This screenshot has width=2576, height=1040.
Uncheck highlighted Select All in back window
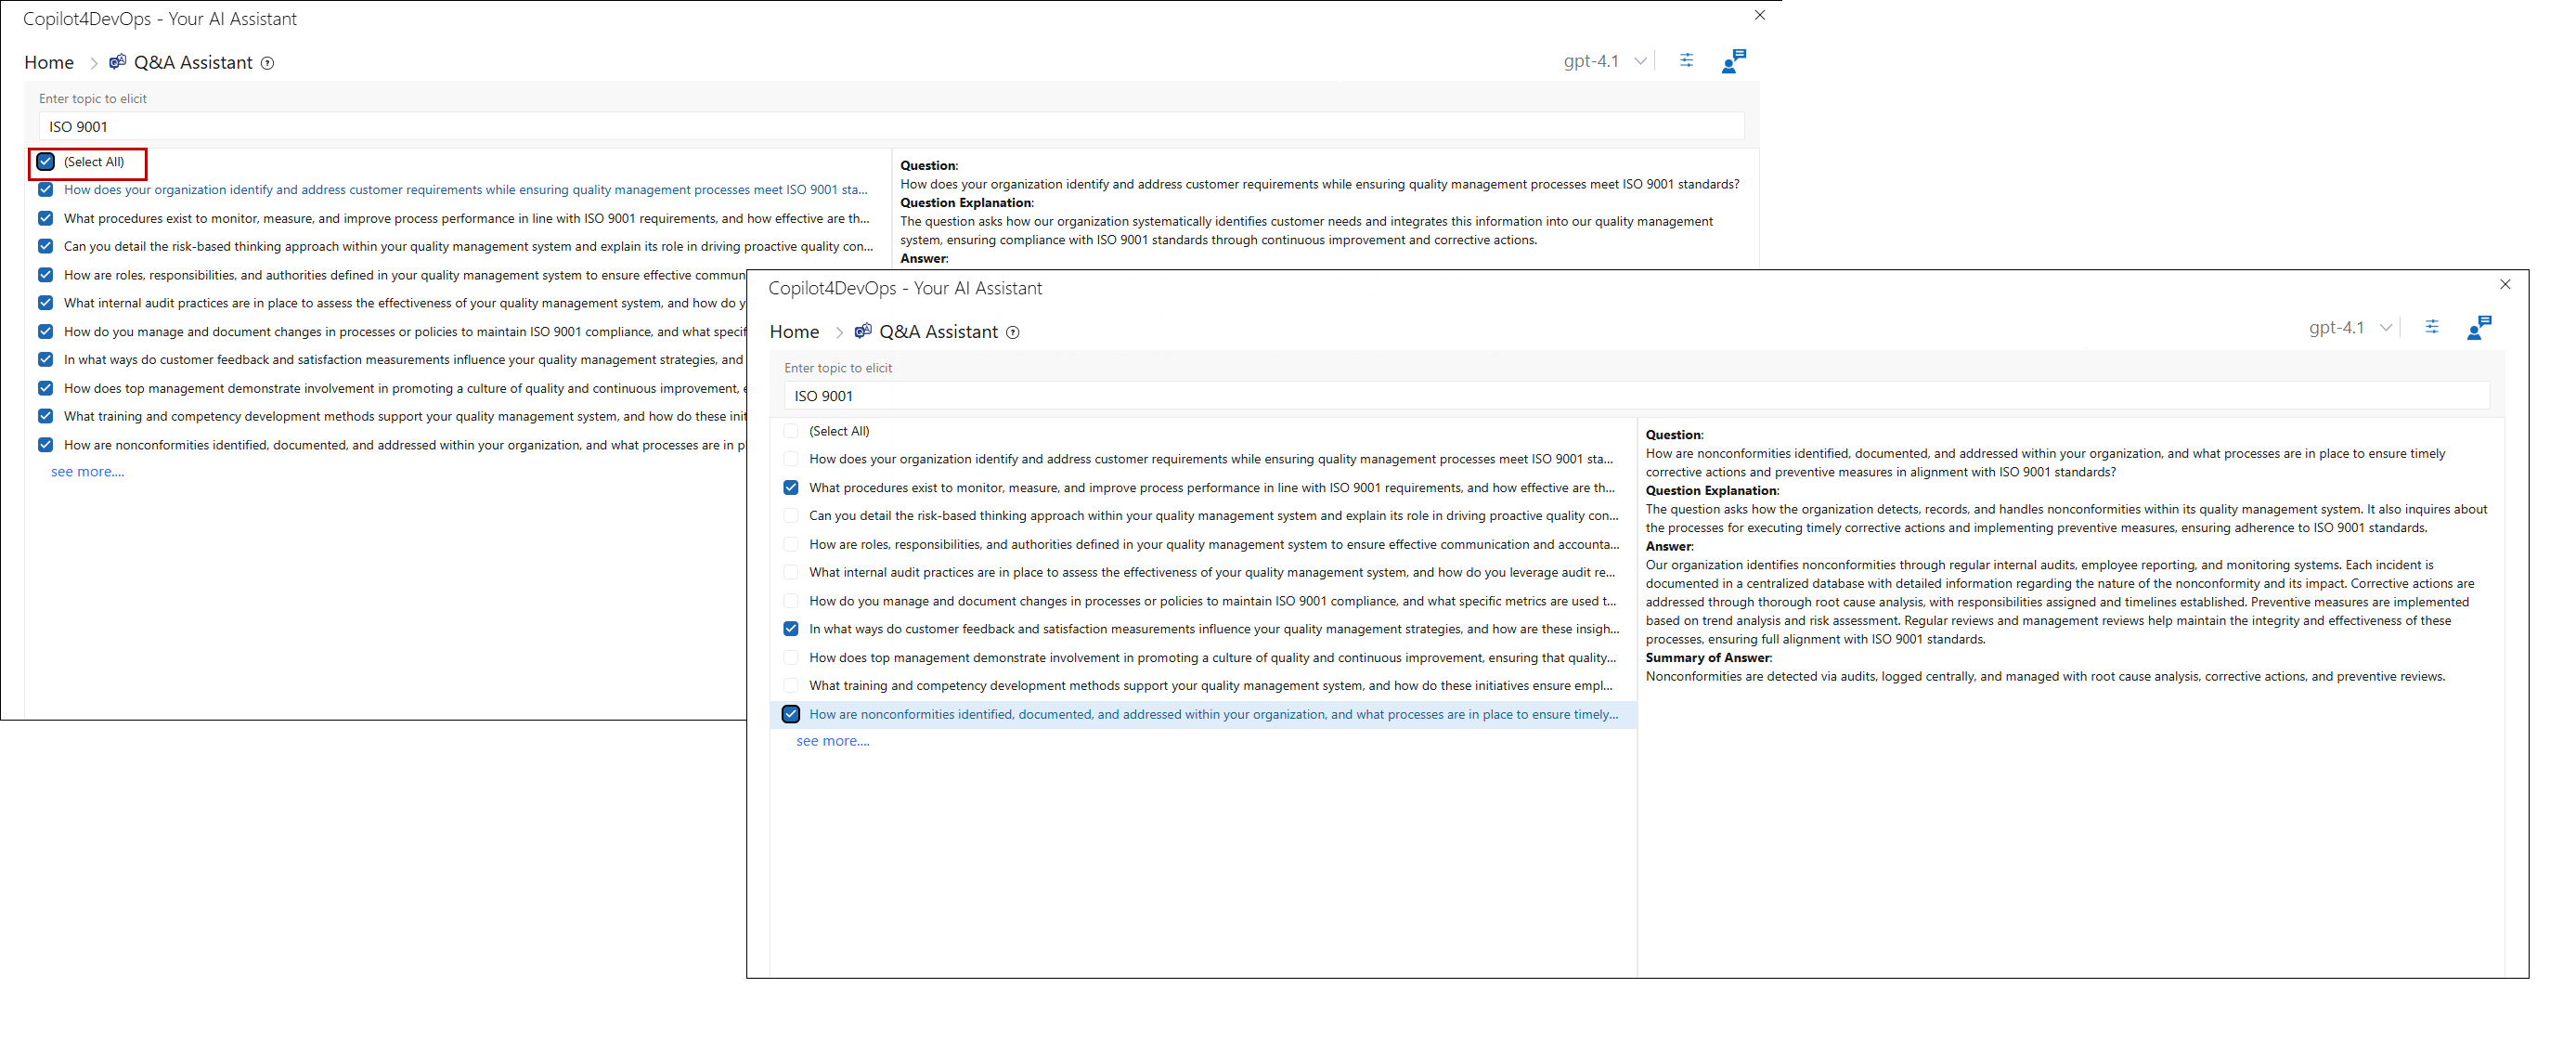pyautogui.click(x=46, y=162)
